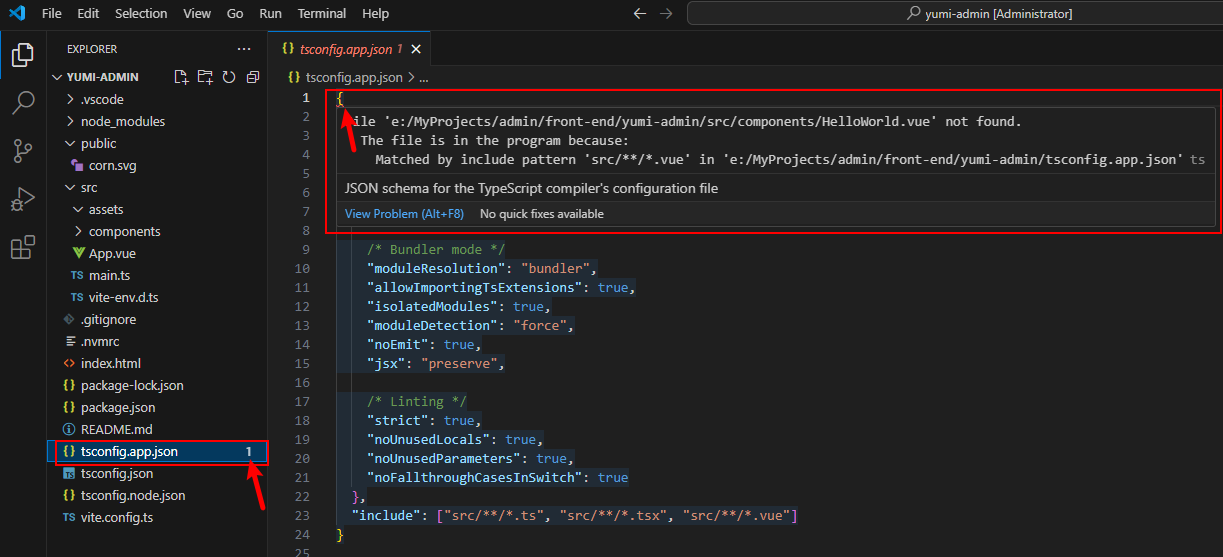Click the VS Code logo icon
Viewport: 1223px width, 557px height.
click(x=17, y=13)
